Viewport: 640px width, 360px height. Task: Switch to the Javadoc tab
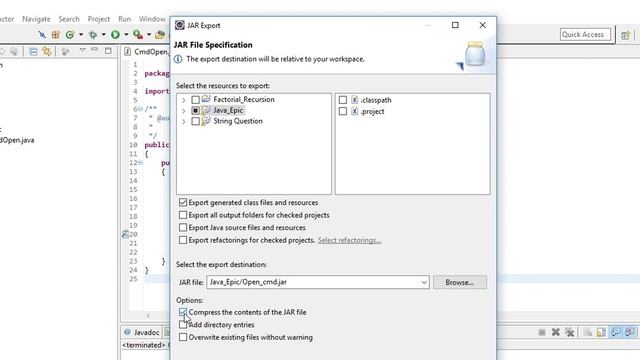click(x=142, y=332)
